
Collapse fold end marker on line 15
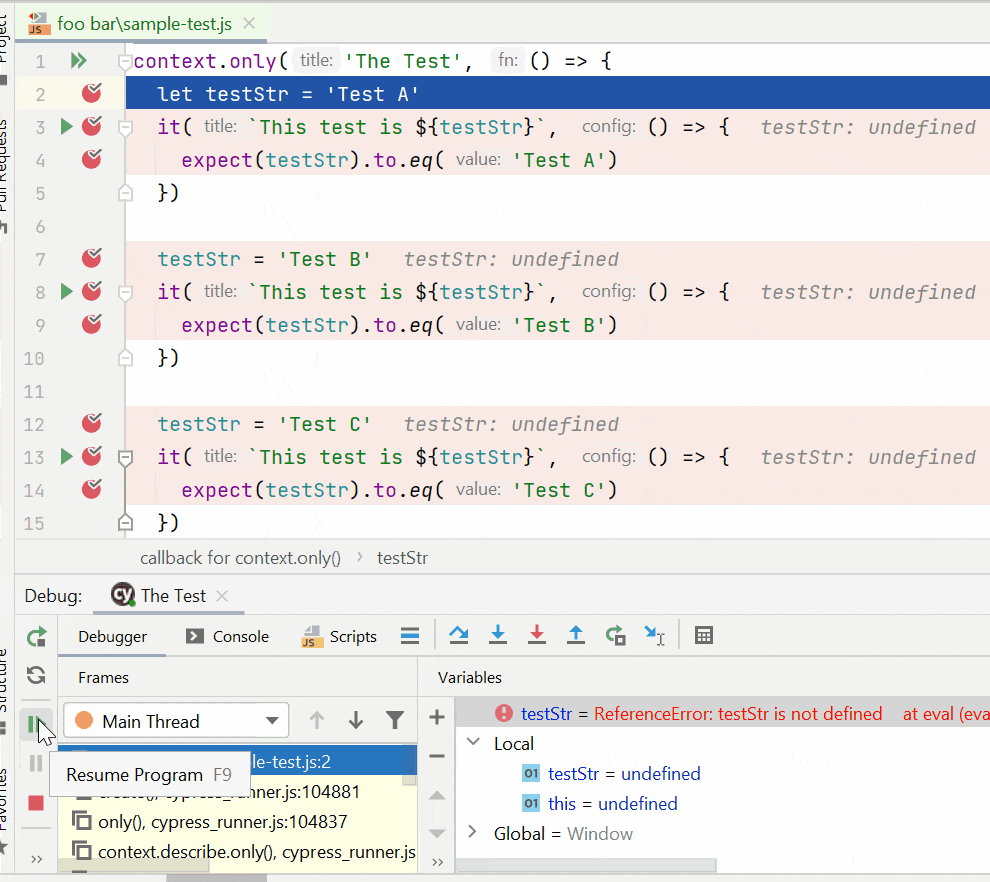coord(125,523)
